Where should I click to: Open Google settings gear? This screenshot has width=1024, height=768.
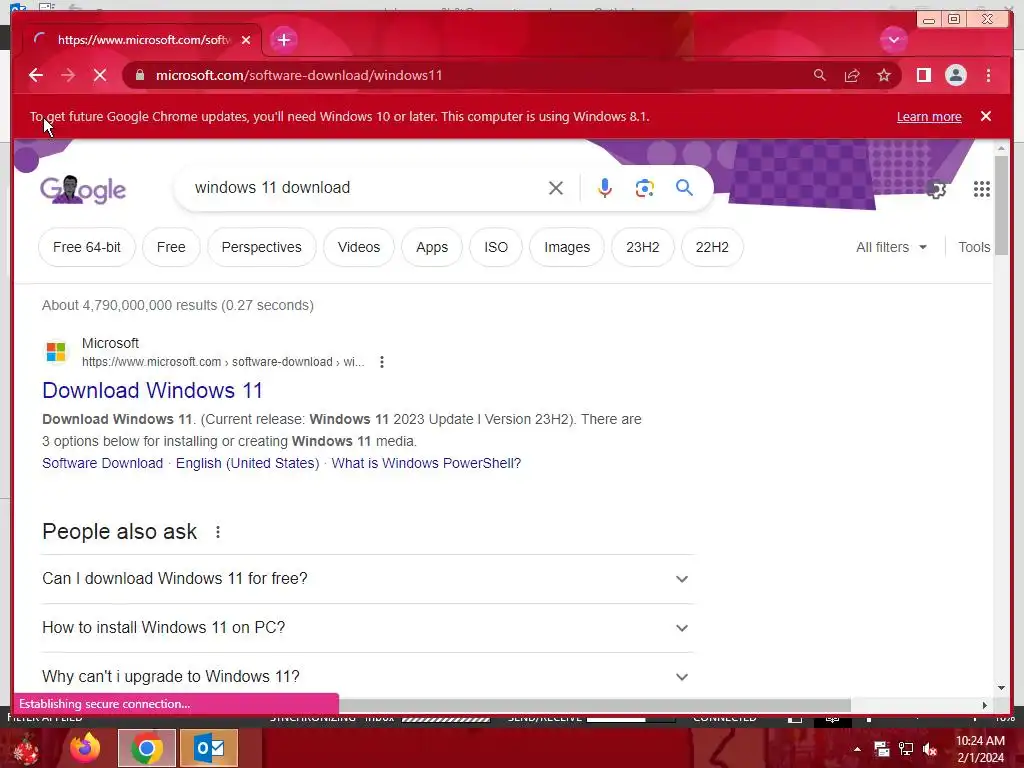[x=936, y=189]
